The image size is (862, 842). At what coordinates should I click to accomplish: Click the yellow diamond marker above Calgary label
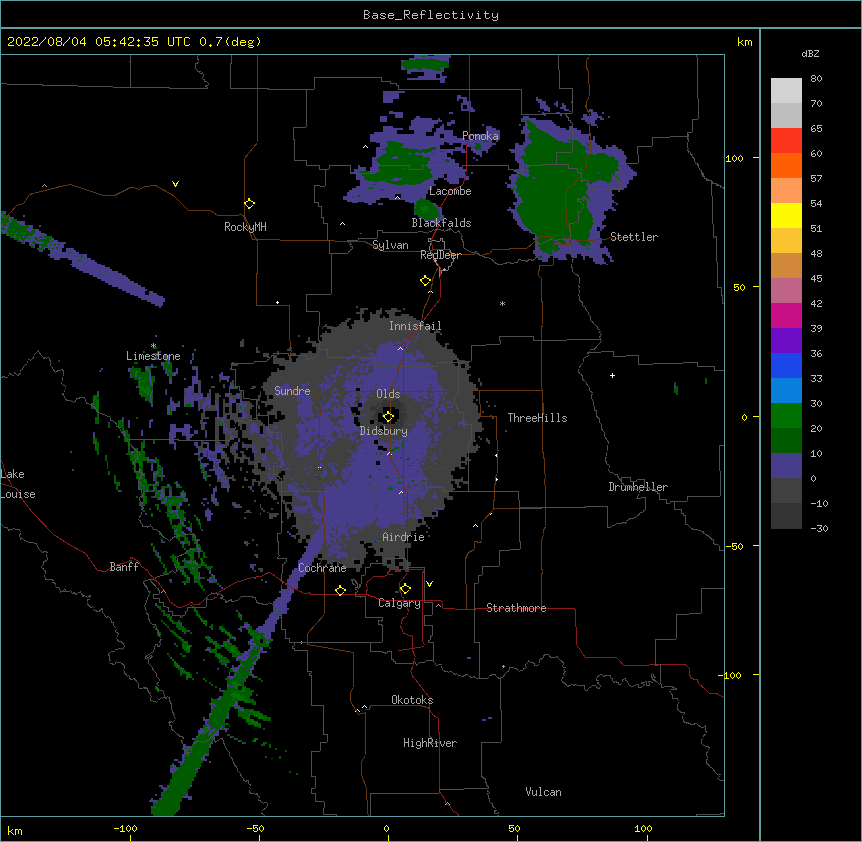[x=406, y=589]
